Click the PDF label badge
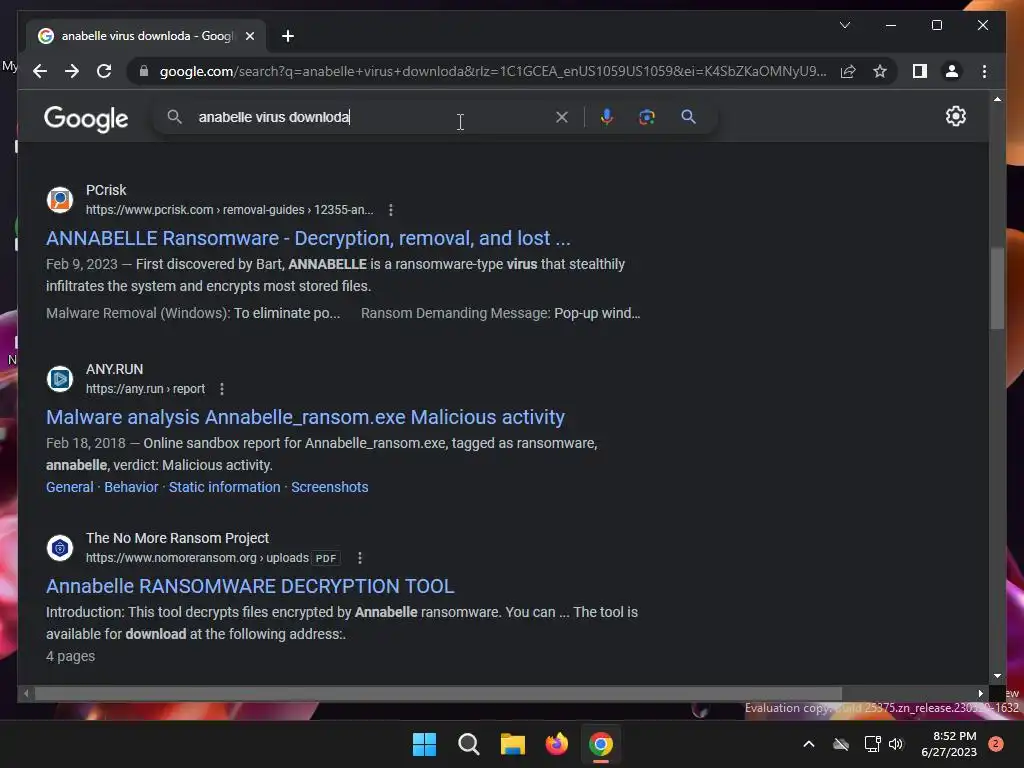 pos(326,558)
